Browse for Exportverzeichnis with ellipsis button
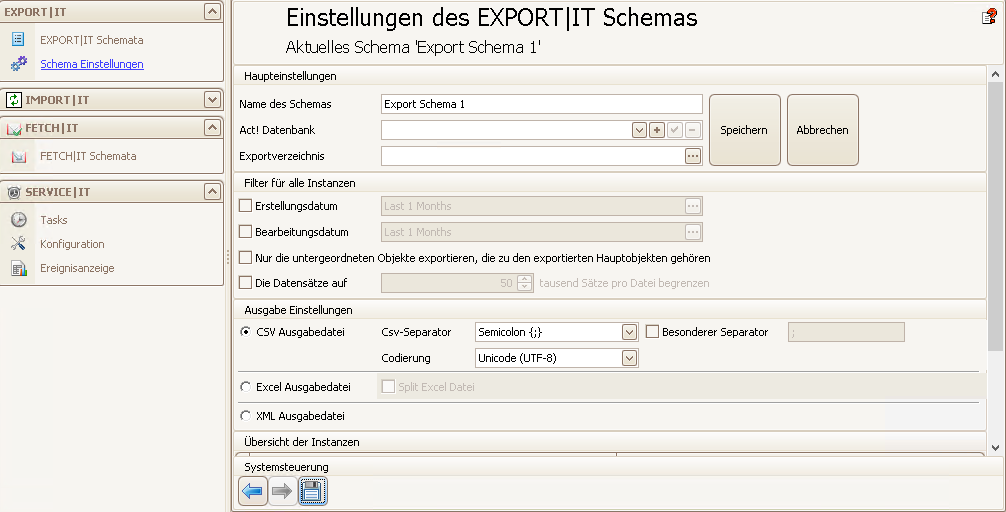Viewport: 1006px width, 512px height. point(692,156)
